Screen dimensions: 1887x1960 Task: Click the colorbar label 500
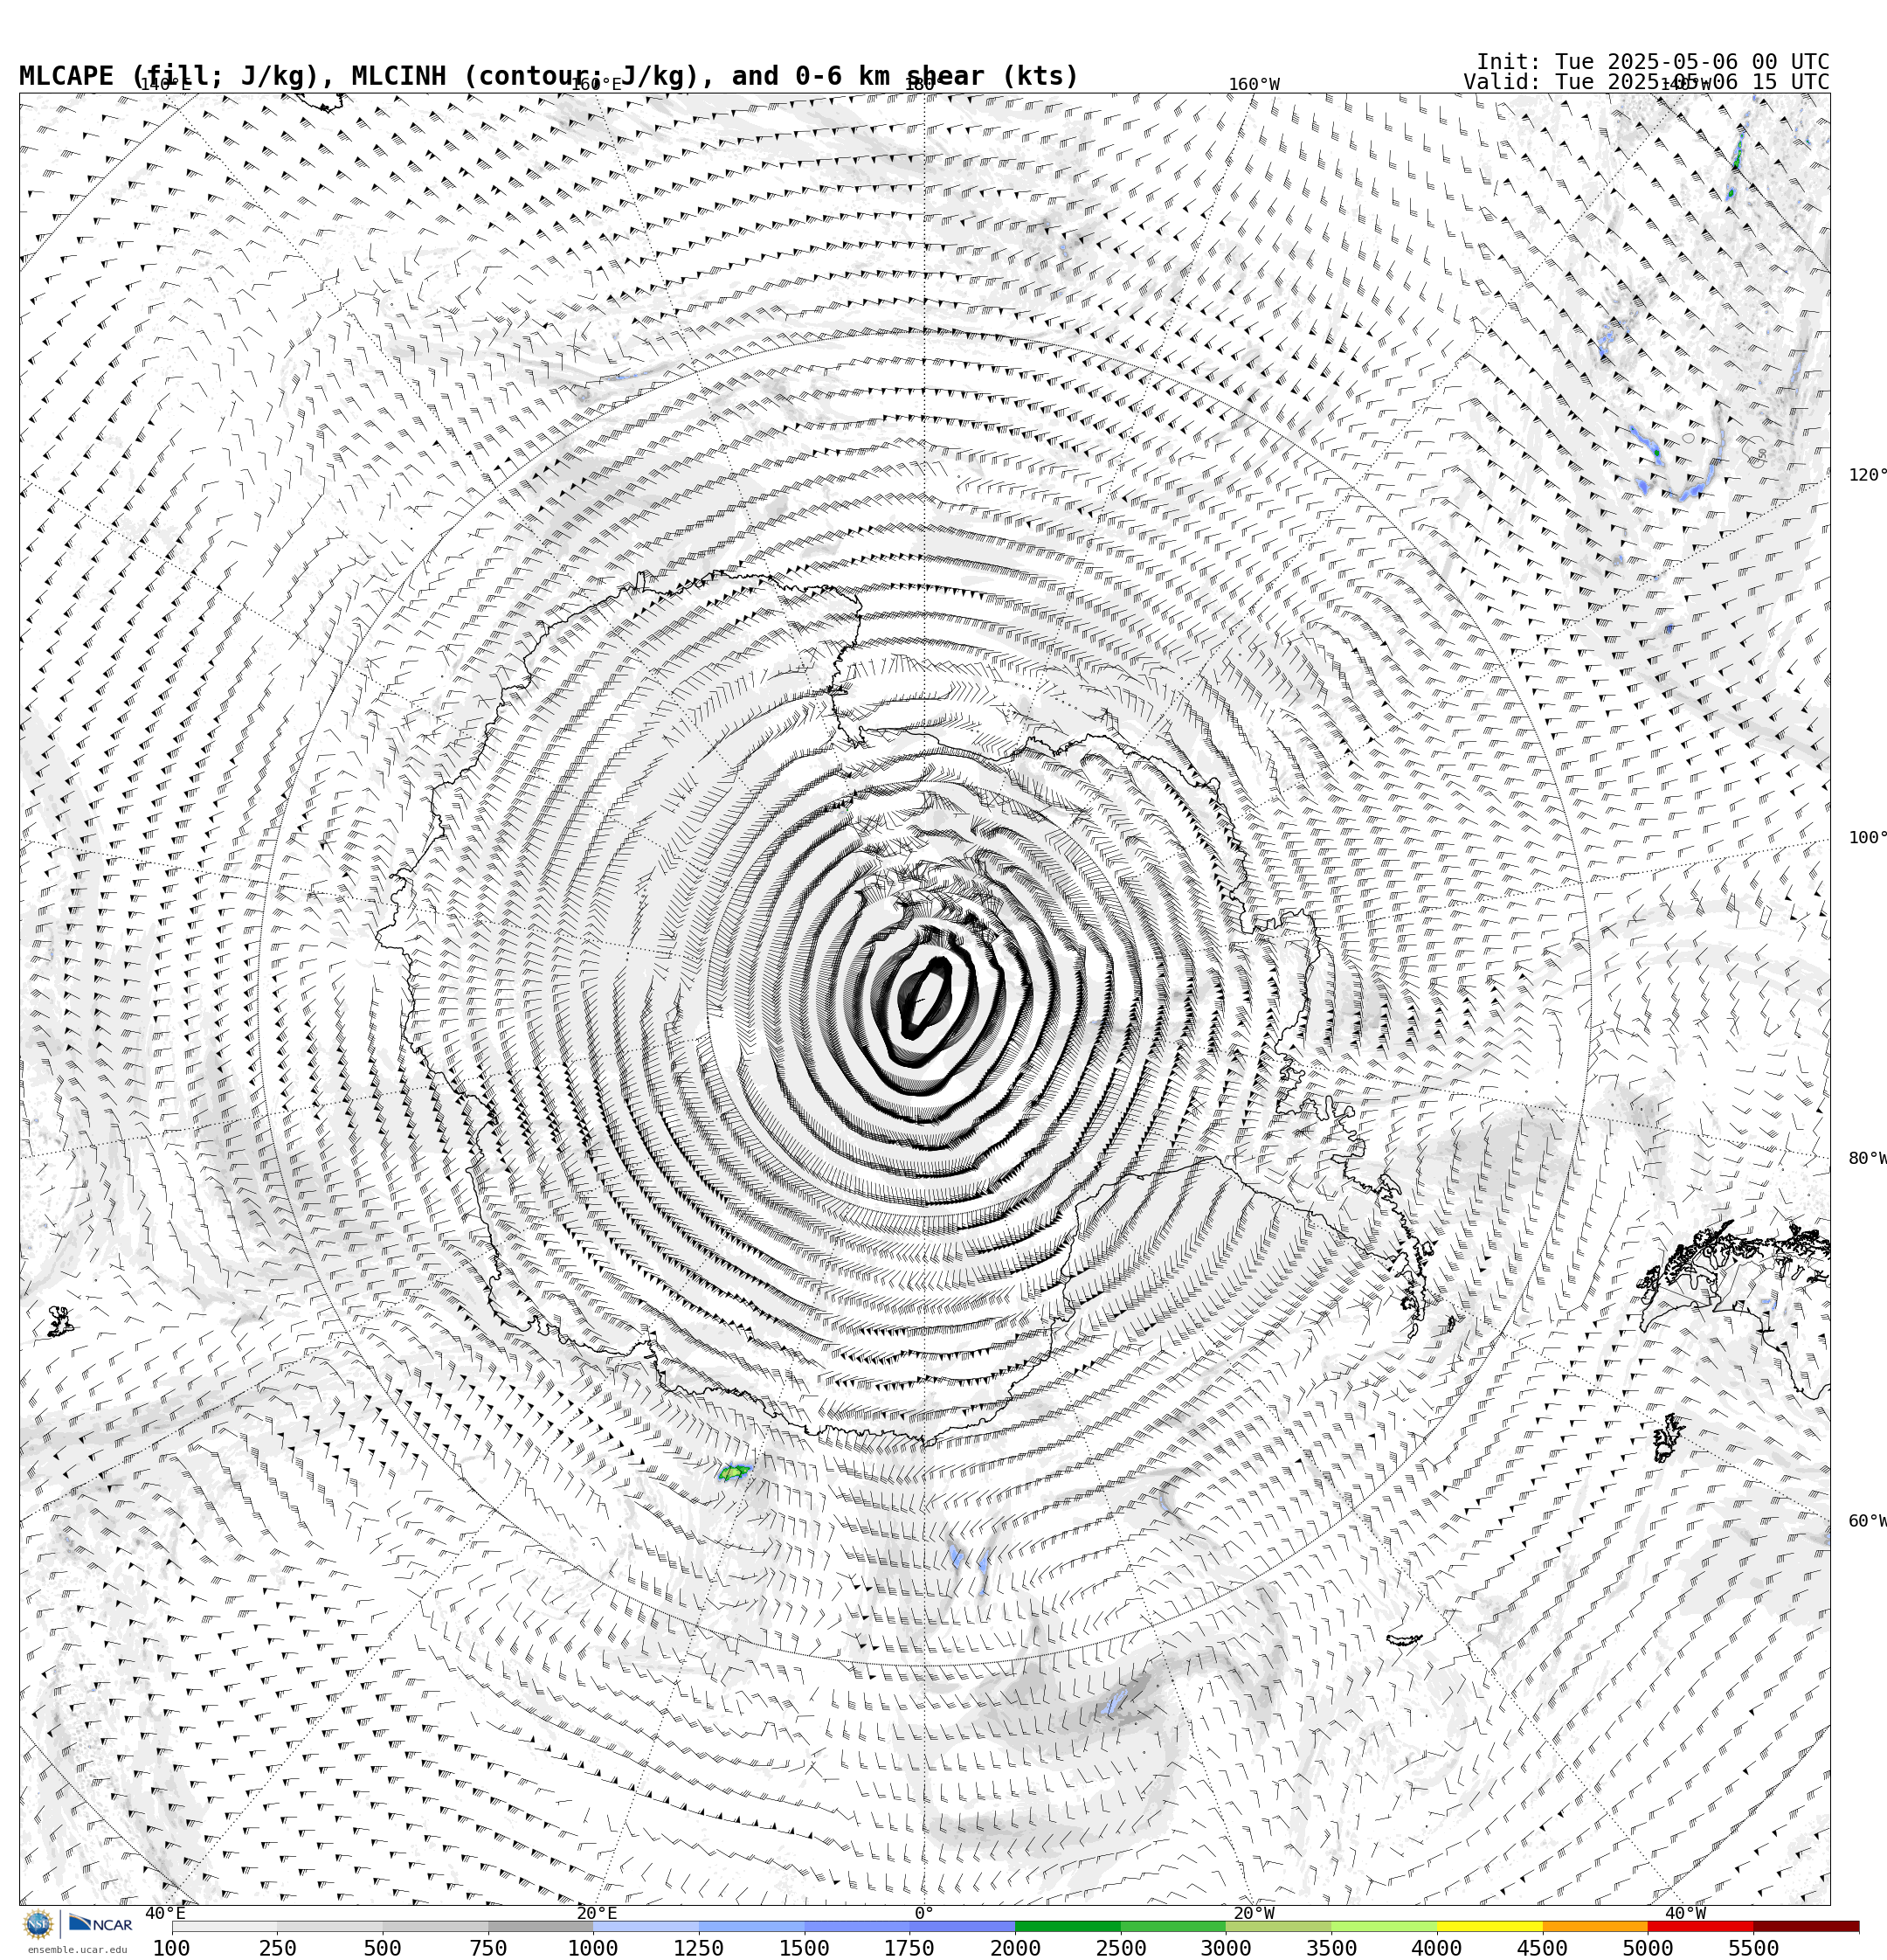(382, 1948)
